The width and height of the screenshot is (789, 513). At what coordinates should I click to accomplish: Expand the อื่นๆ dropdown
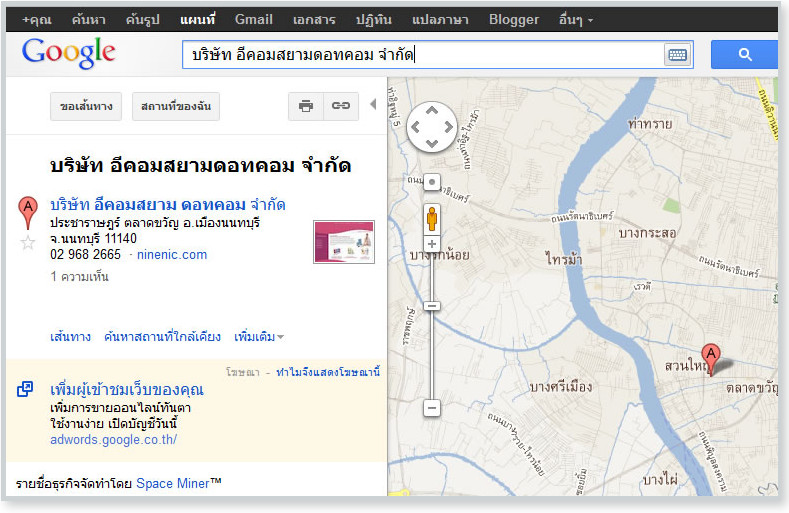576,20
